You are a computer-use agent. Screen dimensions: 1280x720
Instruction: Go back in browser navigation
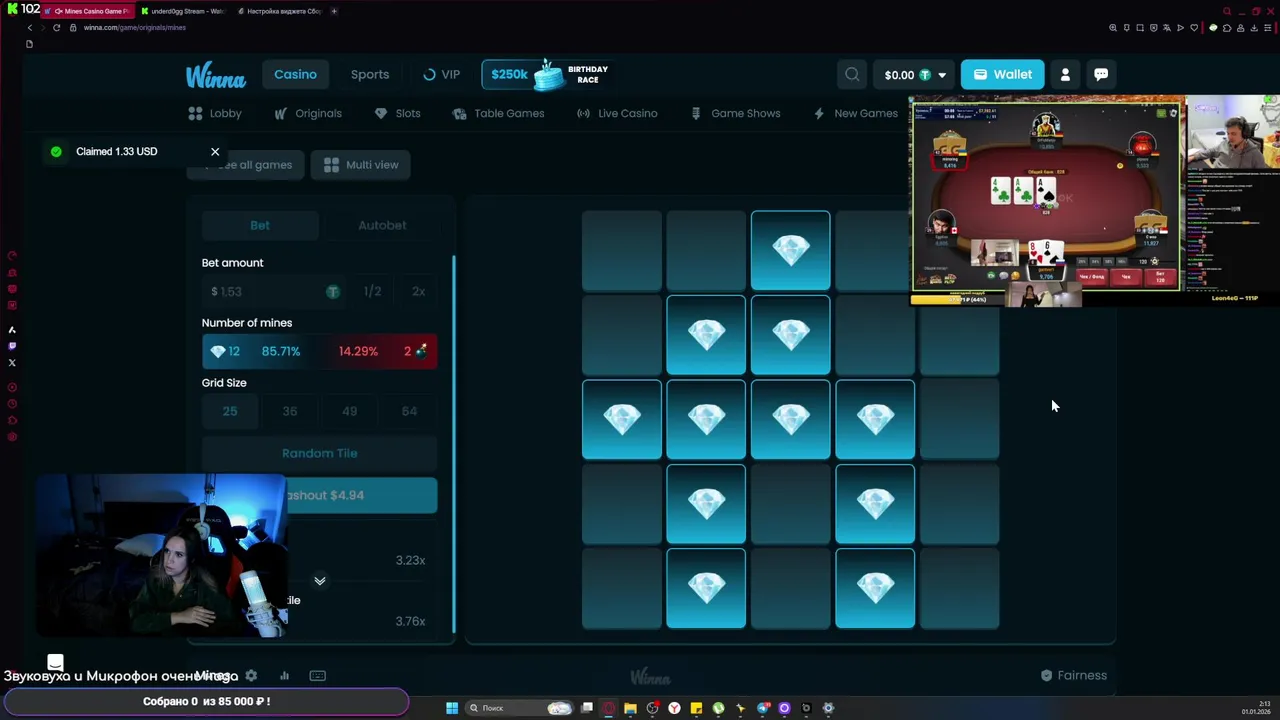point(29,27)
